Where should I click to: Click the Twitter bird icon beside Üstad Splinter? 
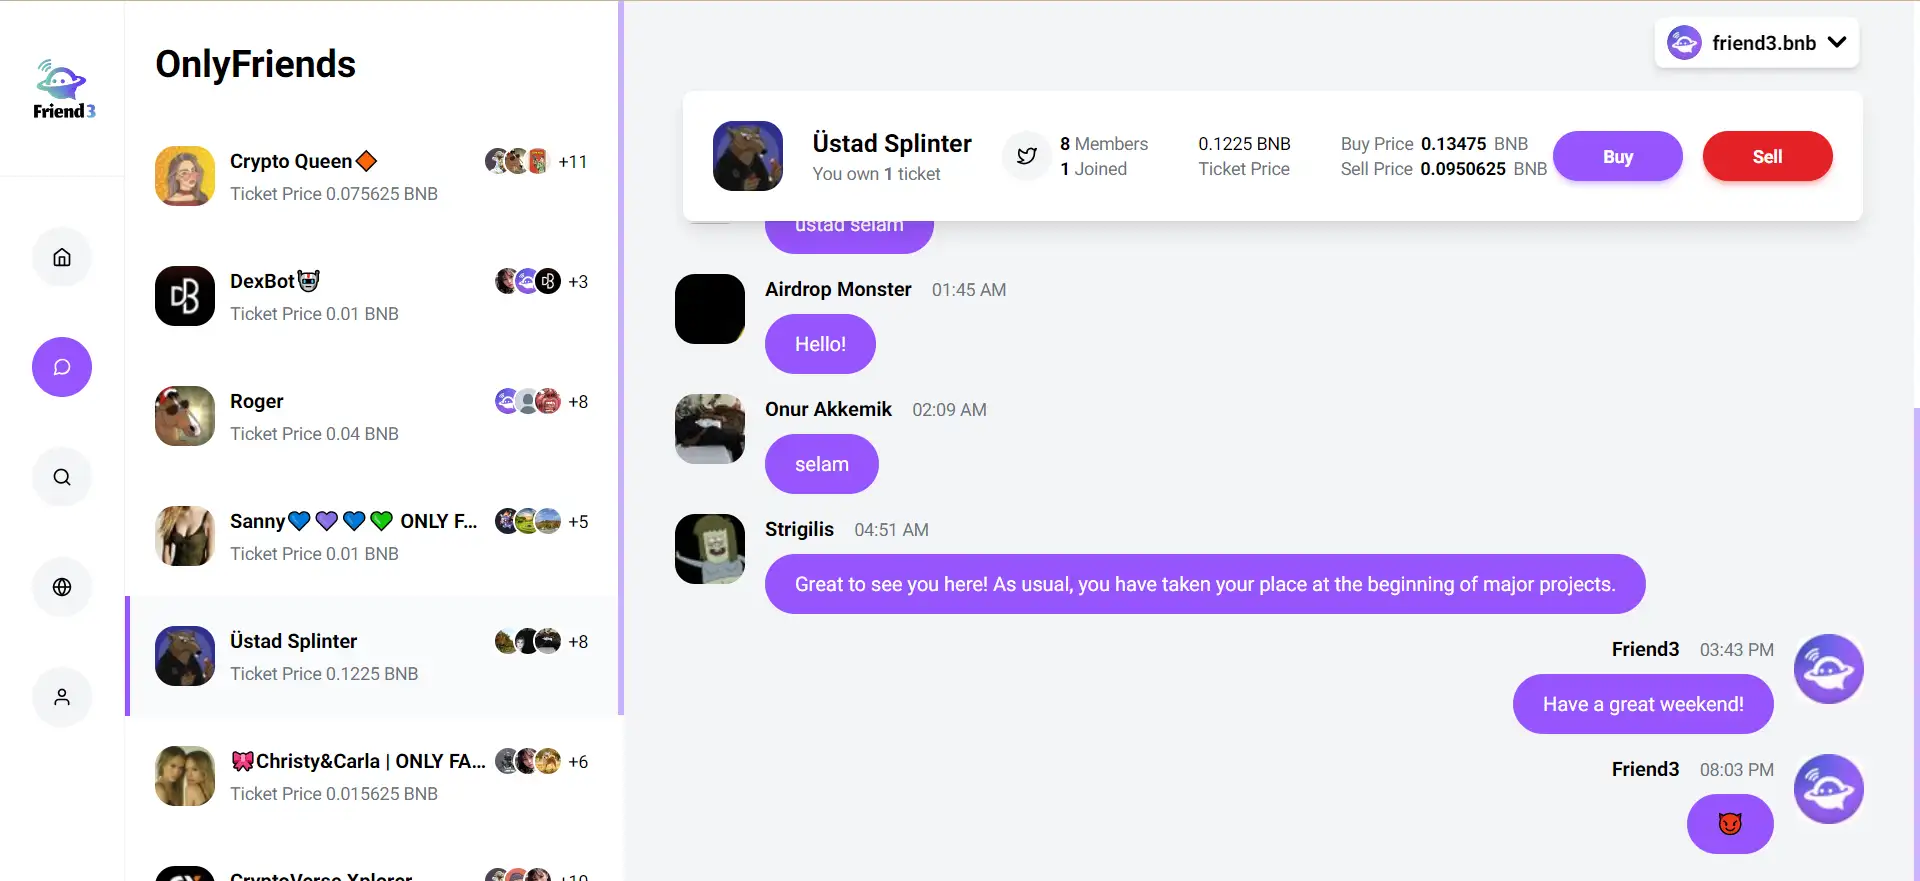pyautogui.click(x=1027, y=156)
